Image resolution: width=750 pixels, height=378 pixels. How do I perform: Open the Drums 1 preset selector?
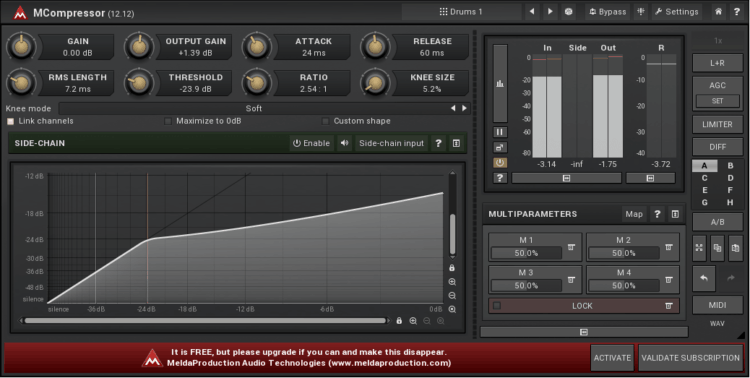pyautogui.click(x=461, y=12)
